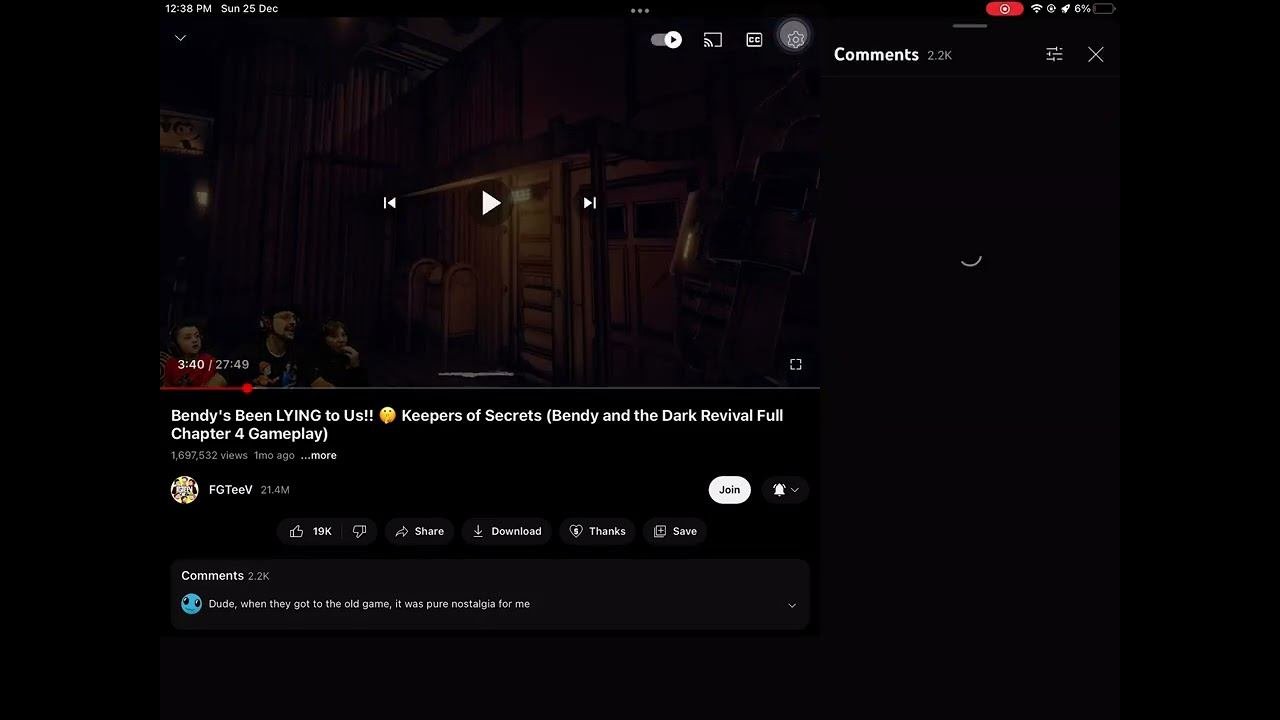This screenshot has height=720, width=1280.
Task: Tap the 1,697,532 views count
Action: click(209, 456)
